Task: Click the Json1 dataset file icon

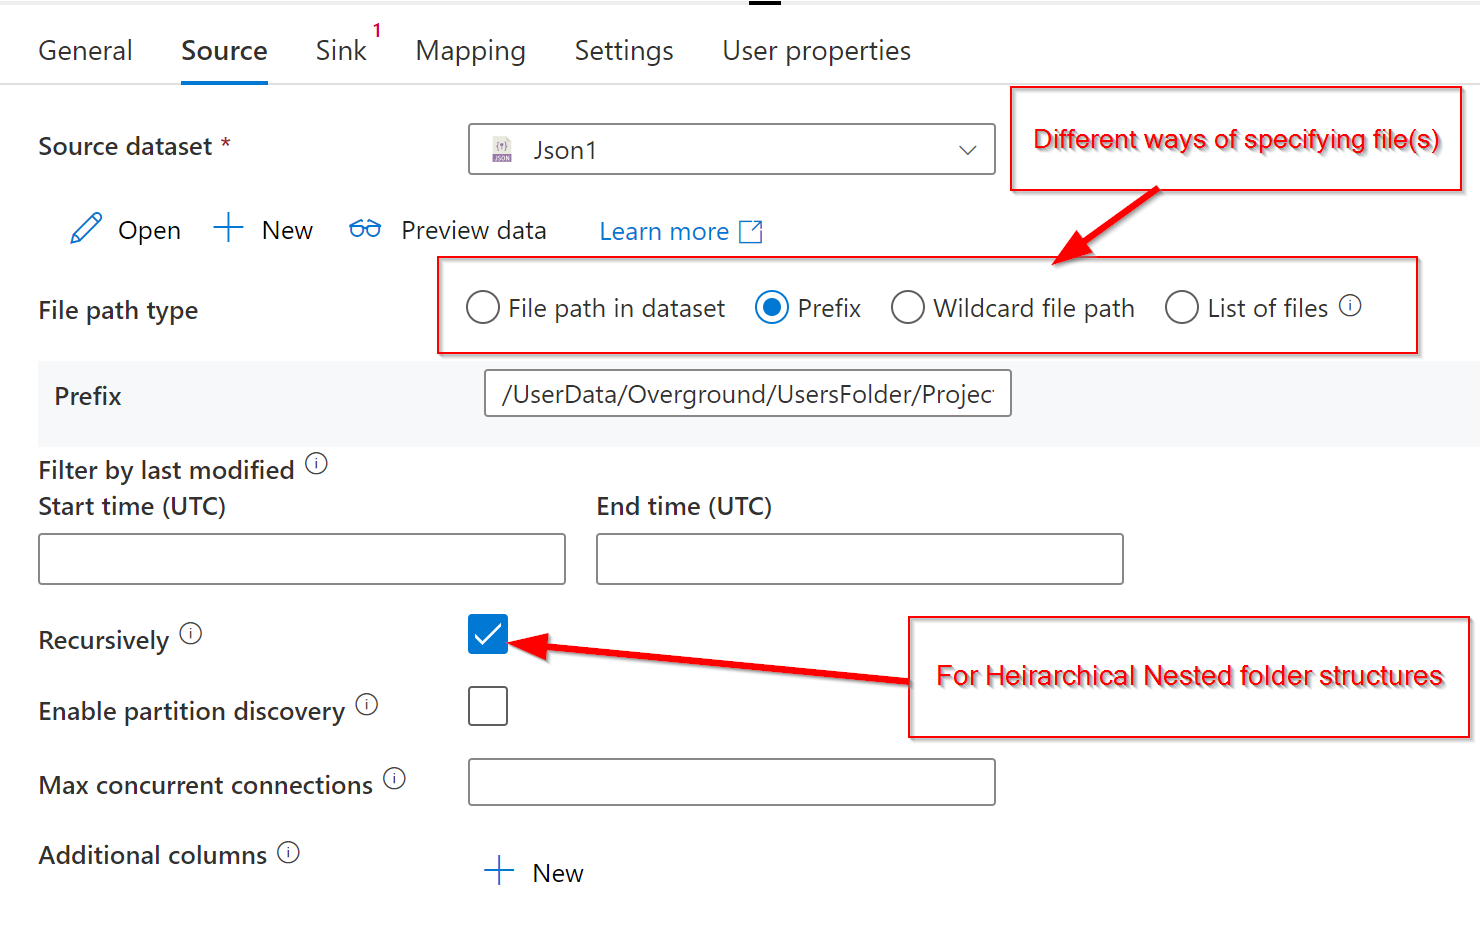Action: [x=501, y=148]
